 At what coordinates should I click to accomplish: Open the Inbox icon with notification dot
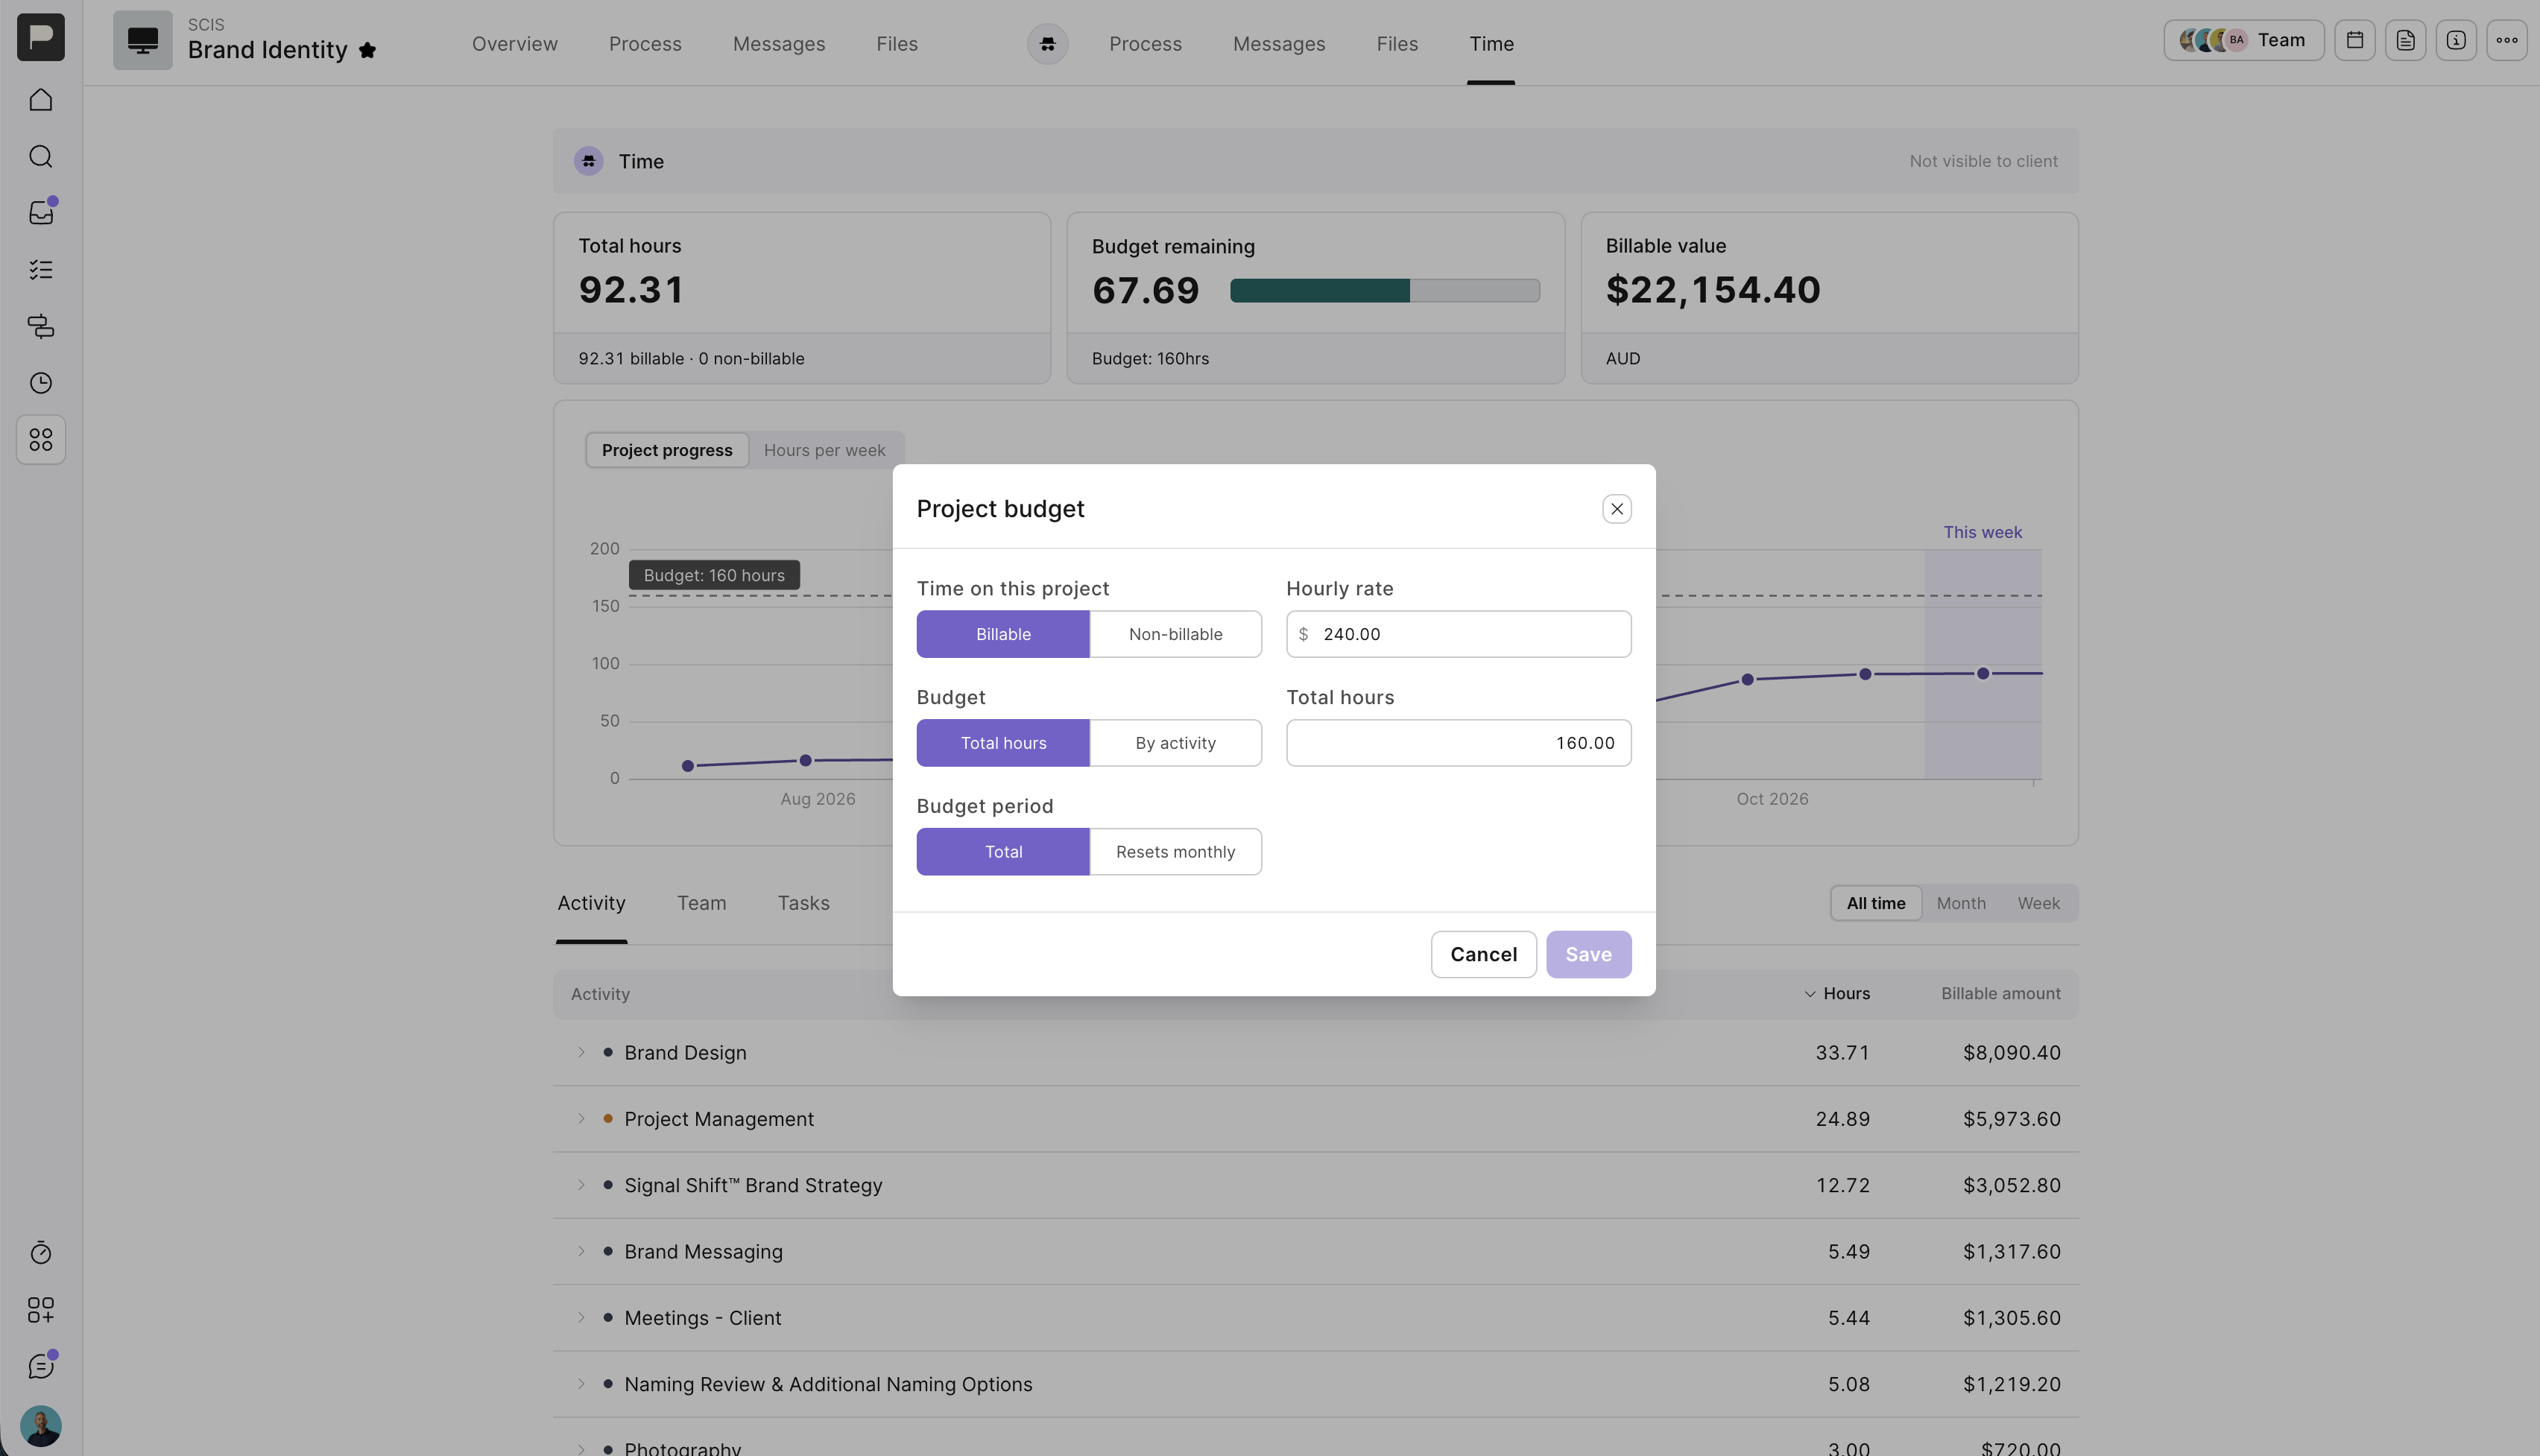[41, 213]
